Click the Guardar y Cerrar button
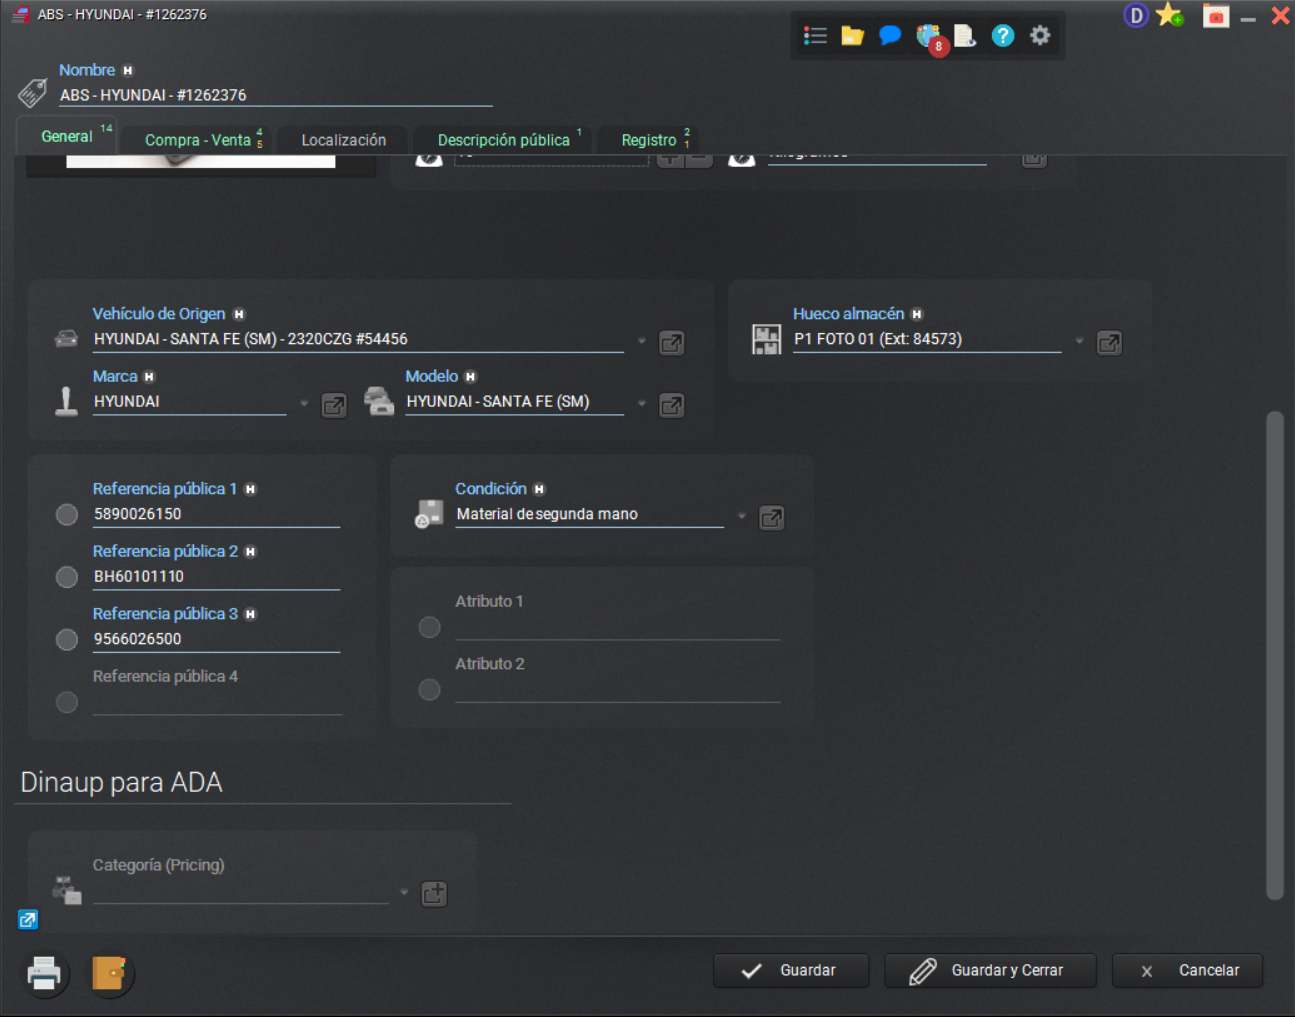 989,970
